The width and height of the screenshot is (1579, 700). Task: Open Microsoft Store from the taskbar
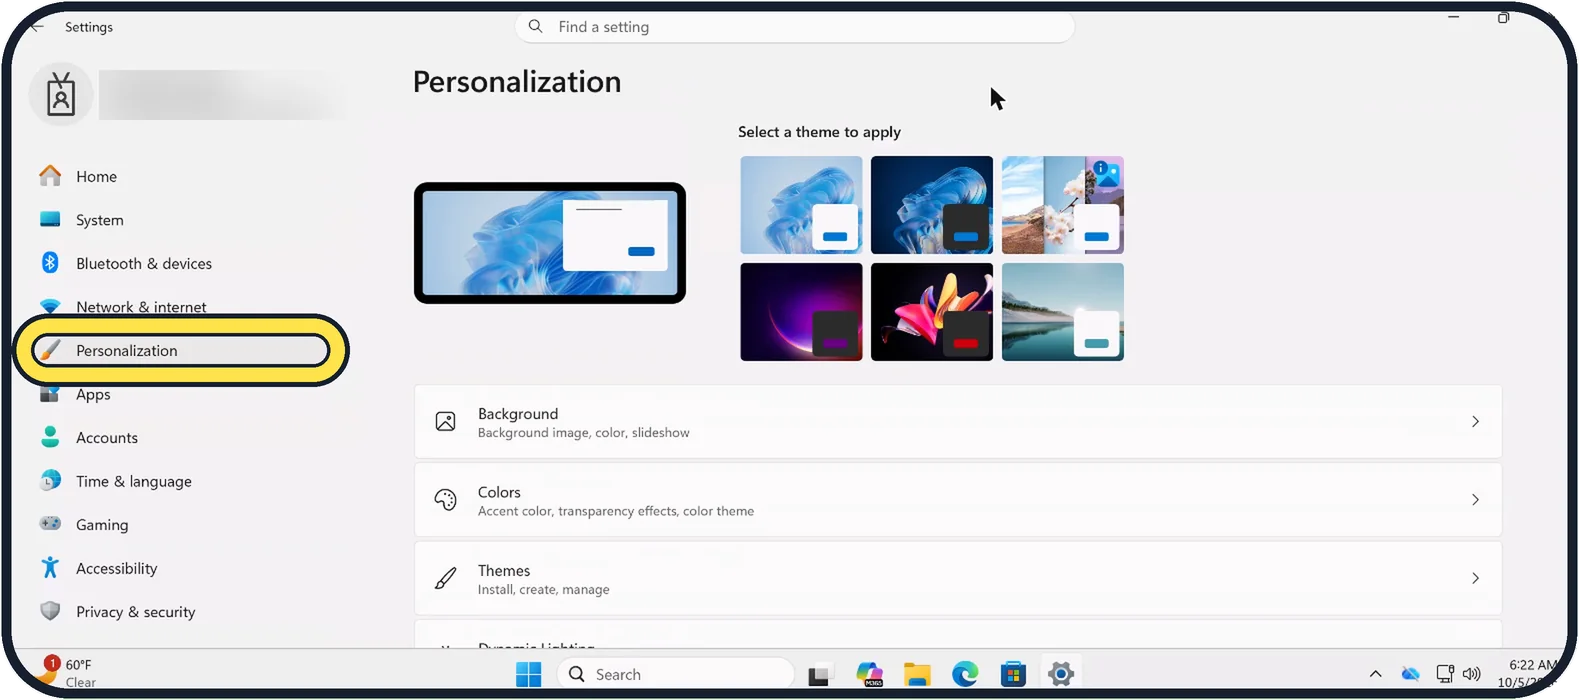pos(1013,675)
